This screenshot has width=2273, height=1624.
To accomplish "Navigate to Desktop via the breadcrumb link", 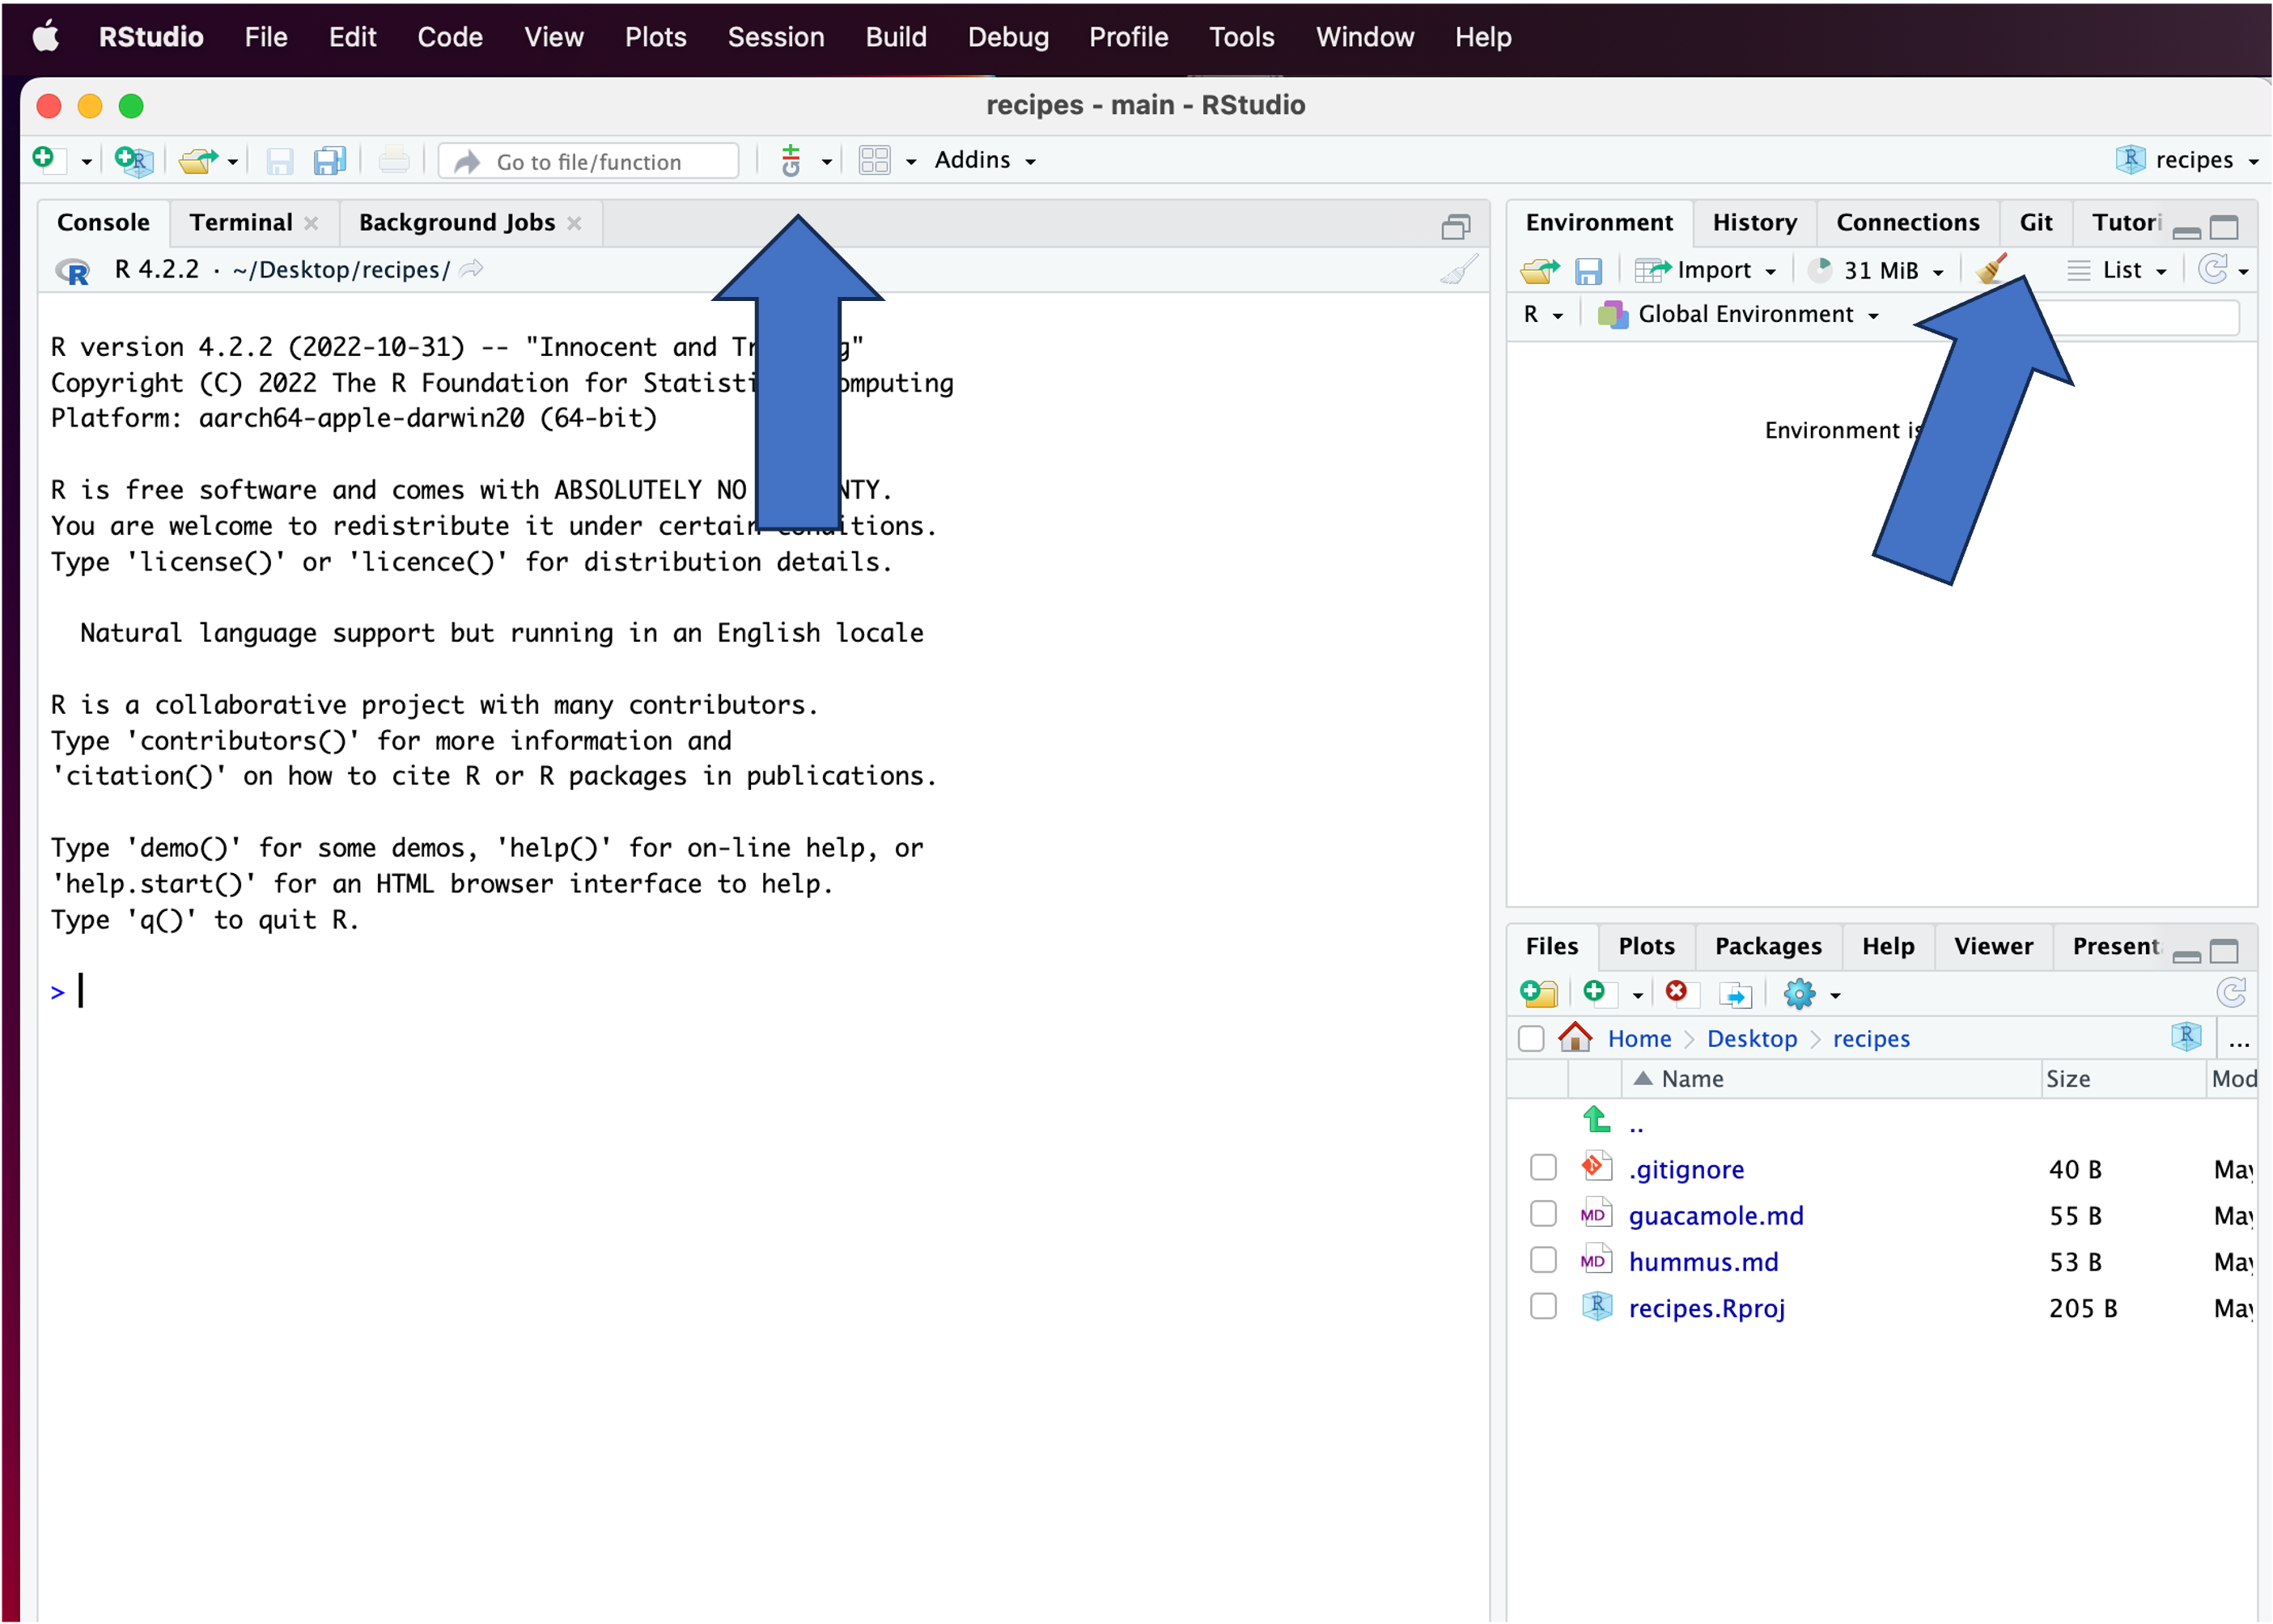I will (x=1752, y=1039).
